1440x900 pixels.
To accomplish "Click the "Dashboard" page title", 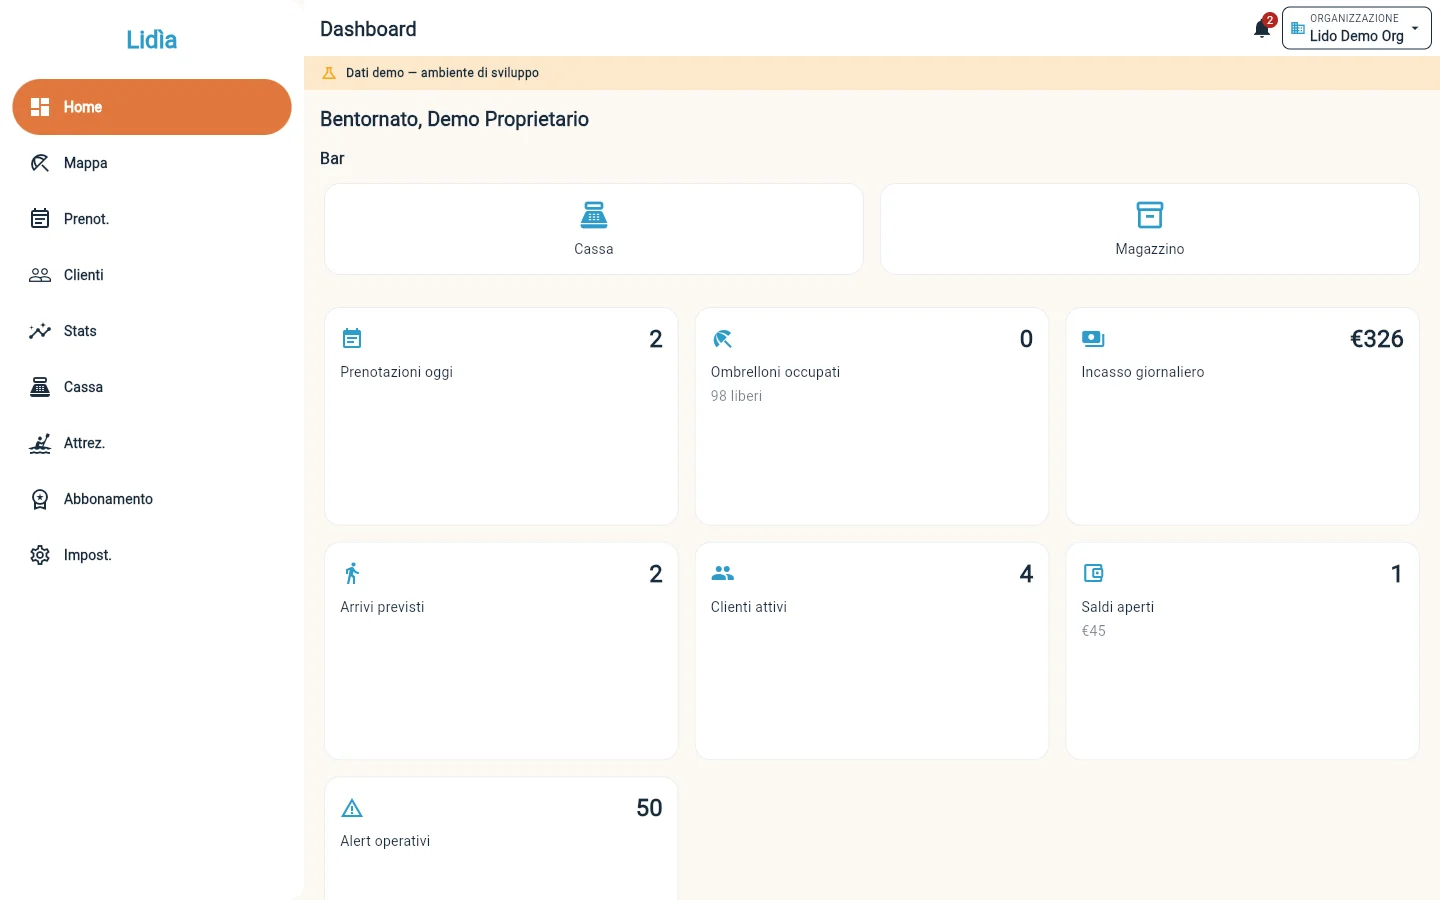I will pos(368,29).
